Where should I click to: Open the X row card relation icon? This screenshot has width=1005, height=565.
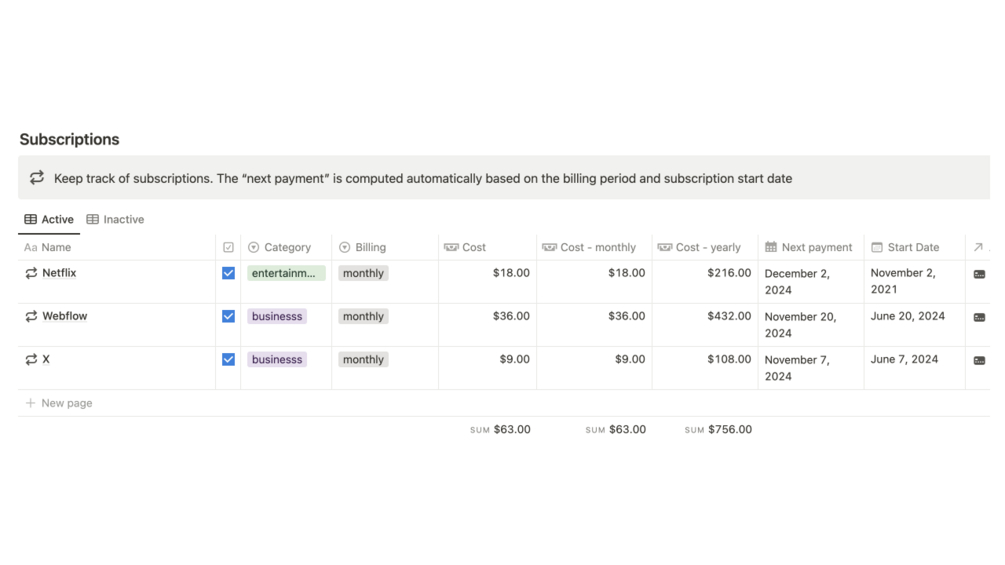point(979,361)
